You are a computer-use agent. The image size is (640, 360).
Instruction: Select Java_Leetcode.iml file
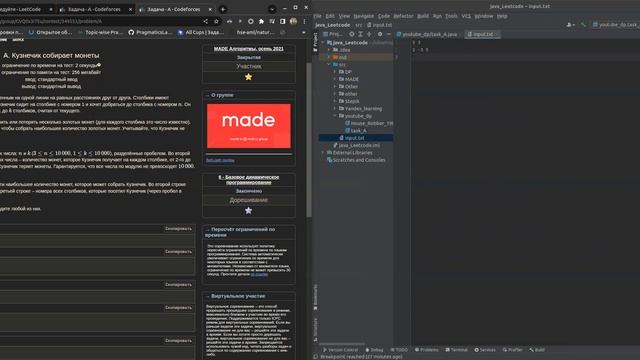(x=356, y=145)
